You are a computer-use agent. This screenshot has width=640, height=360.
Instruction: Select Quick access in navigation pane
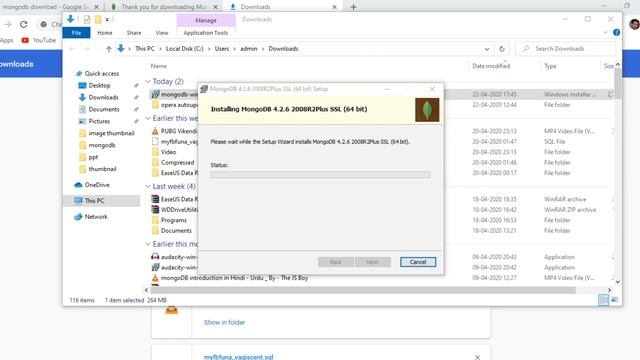pos(101,73)
